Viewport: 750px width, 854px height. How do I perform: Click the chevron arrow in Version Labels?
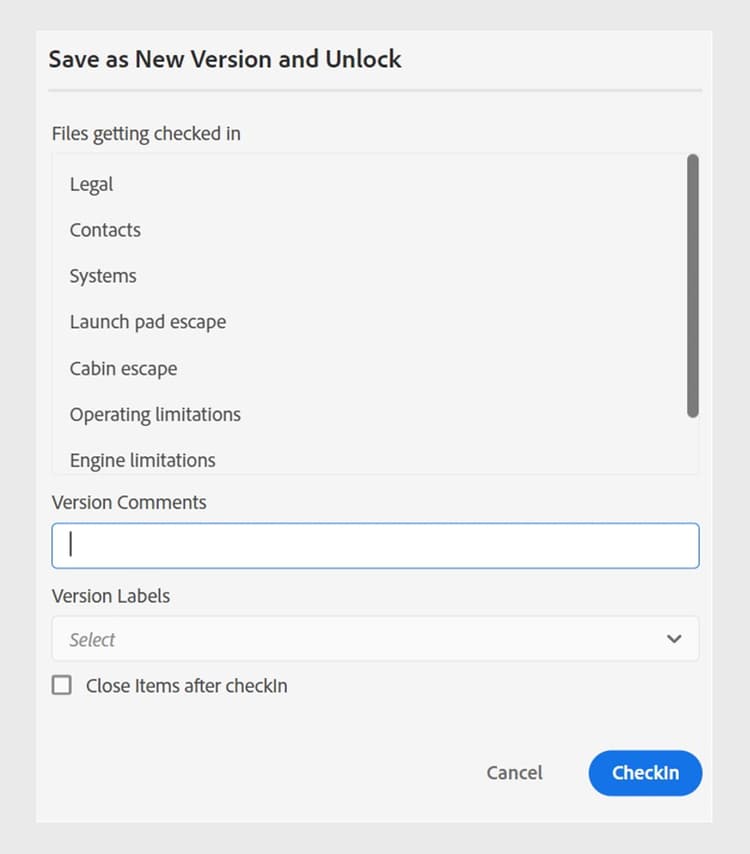coord(674,639)
